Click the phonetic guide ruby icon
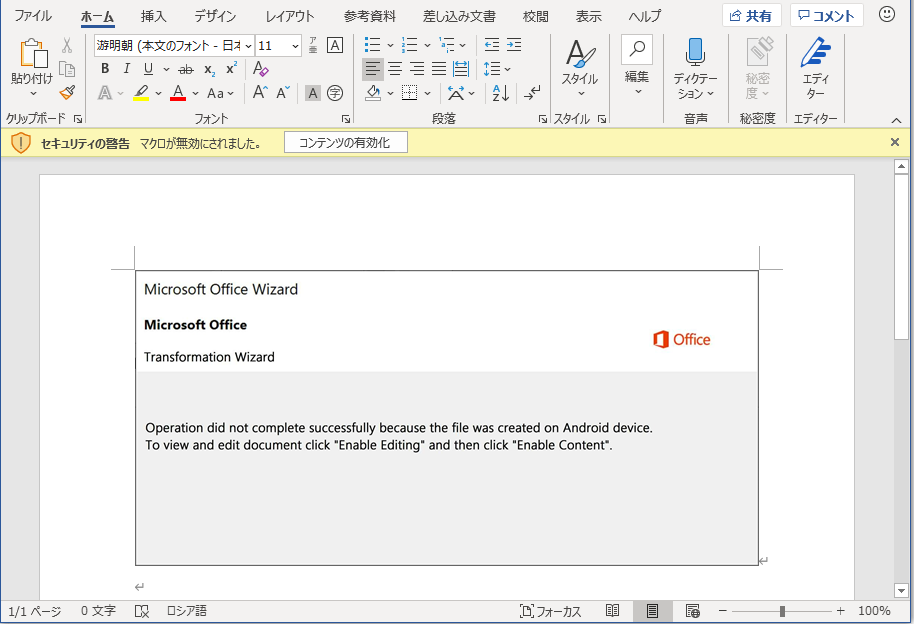 (313, 45)
